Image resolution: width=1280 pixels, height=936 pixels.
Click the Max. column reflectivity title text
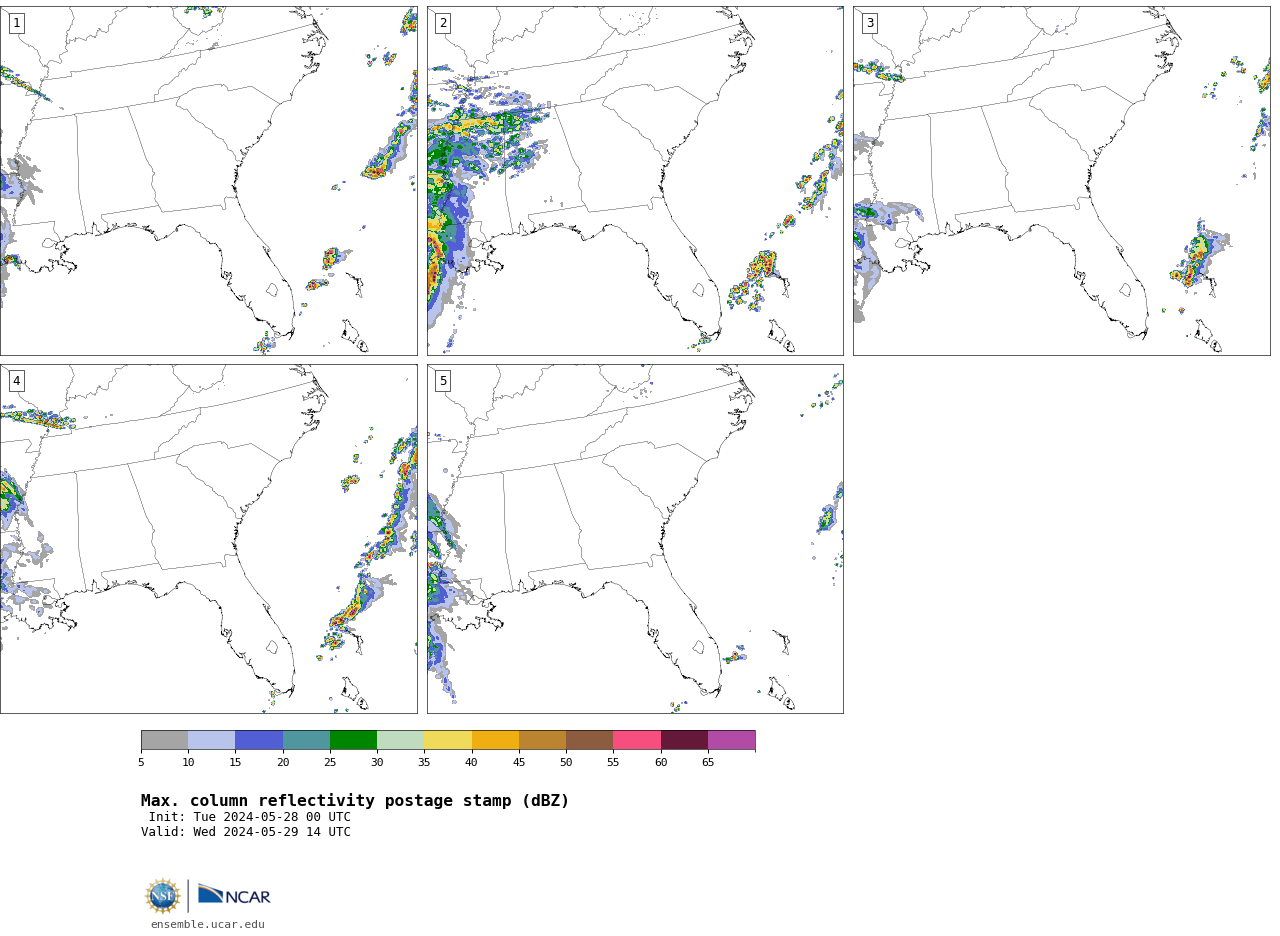tap(355, 801)
